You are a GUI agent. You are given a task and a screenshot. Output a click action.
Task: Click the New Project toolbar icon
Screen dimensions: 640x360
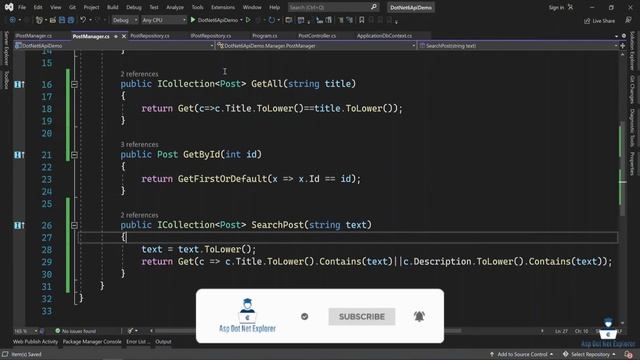(x=39, y=20)
